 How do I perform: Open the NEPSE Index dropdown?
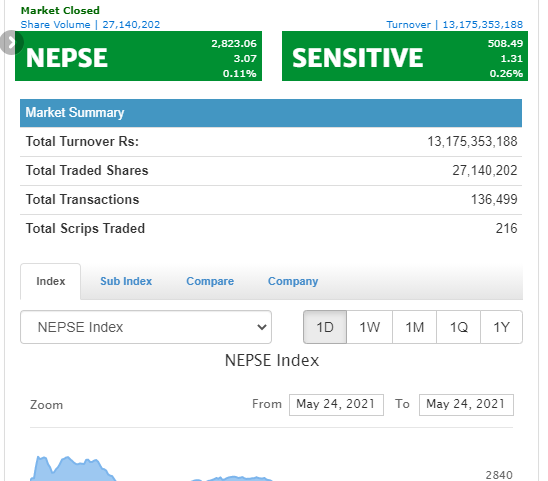(146, 327)
